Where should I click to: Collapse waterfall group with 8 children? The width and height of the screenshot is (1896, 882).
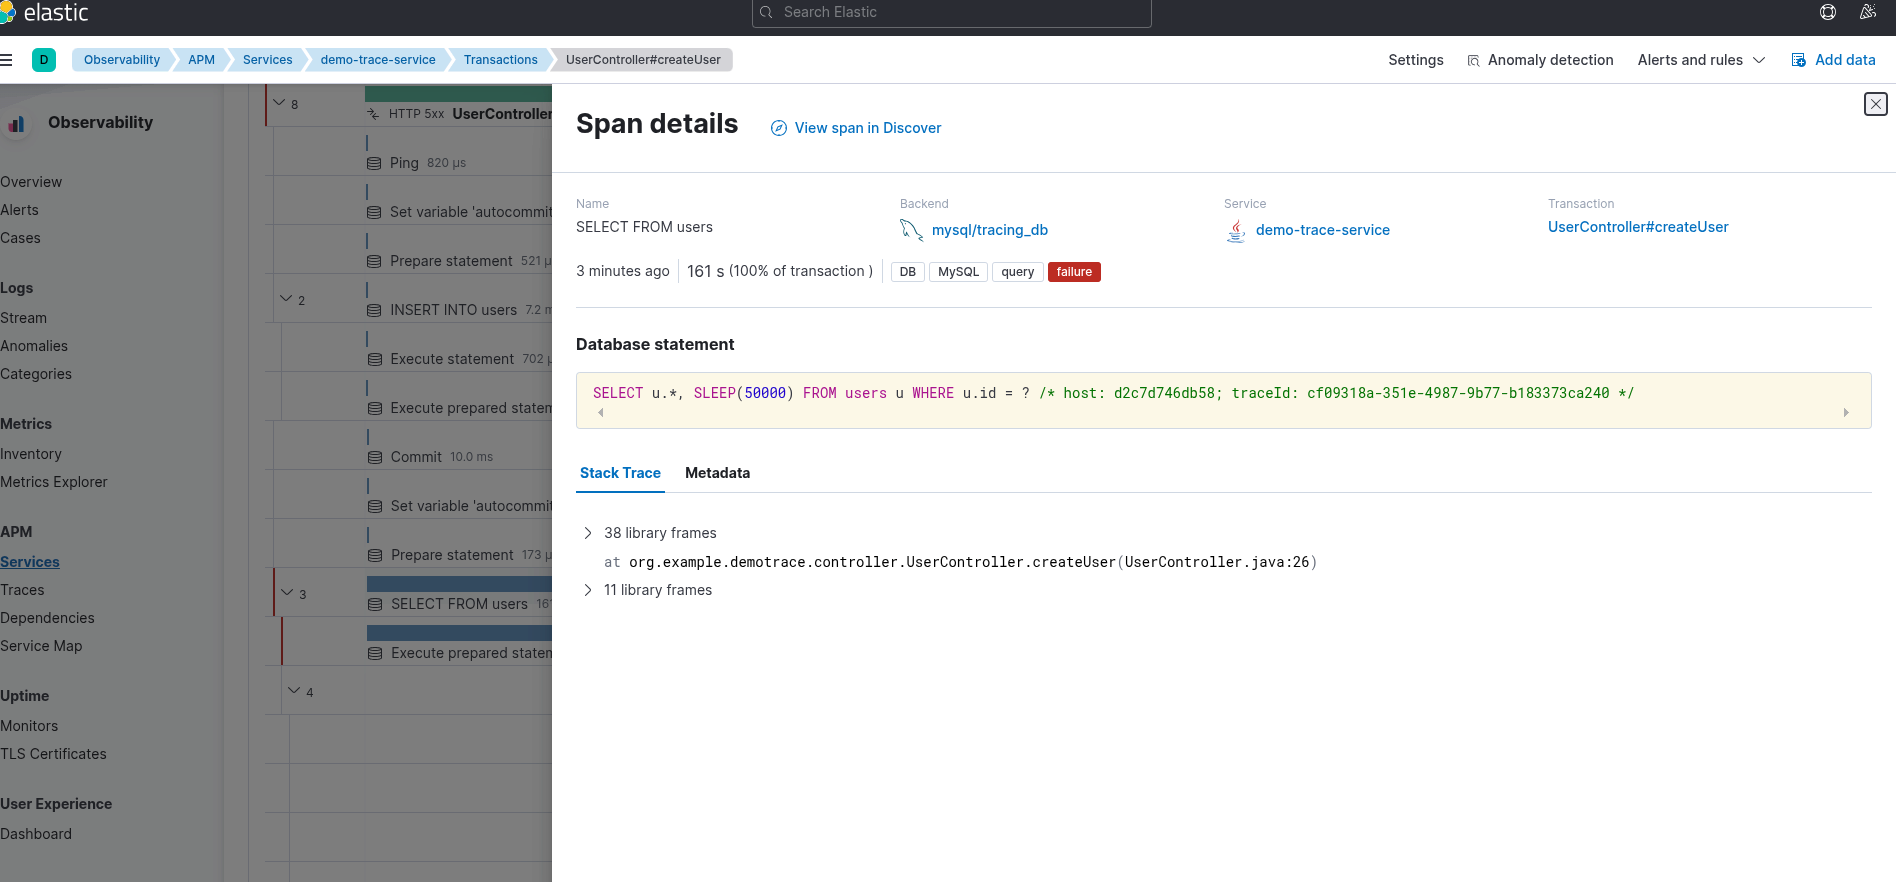279,103
